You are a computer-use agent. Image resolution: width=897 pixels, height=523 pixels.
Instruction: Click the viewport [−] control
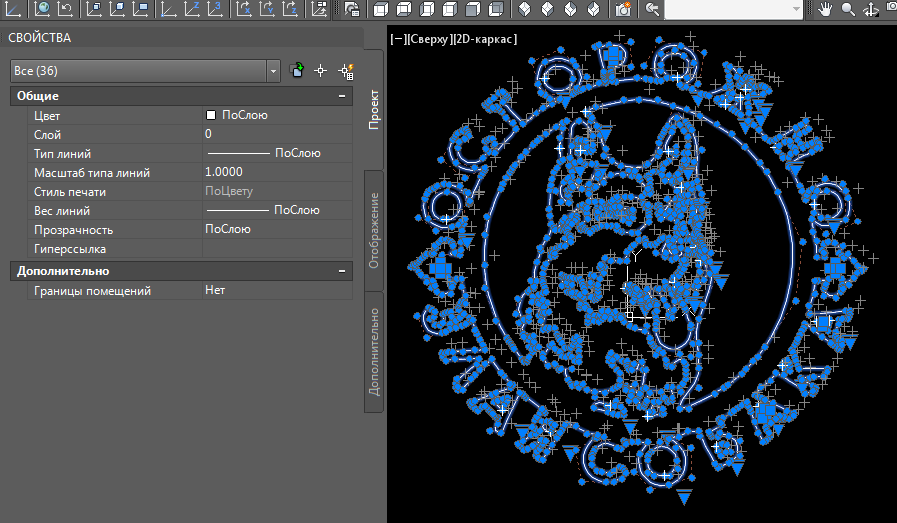(398, 39)
